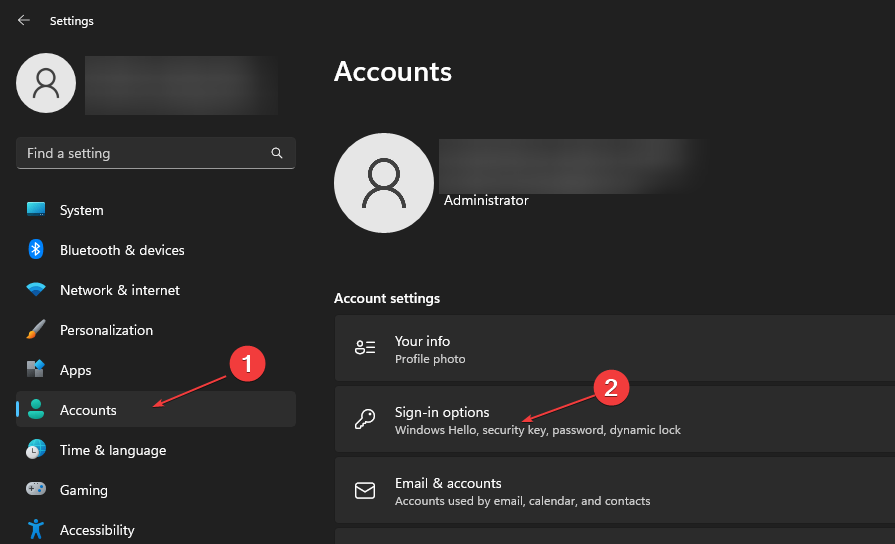Viewport: 895px width, 544px height.
Task: Click the envelope icon beside Email & accounts
Action: (365, 491)
